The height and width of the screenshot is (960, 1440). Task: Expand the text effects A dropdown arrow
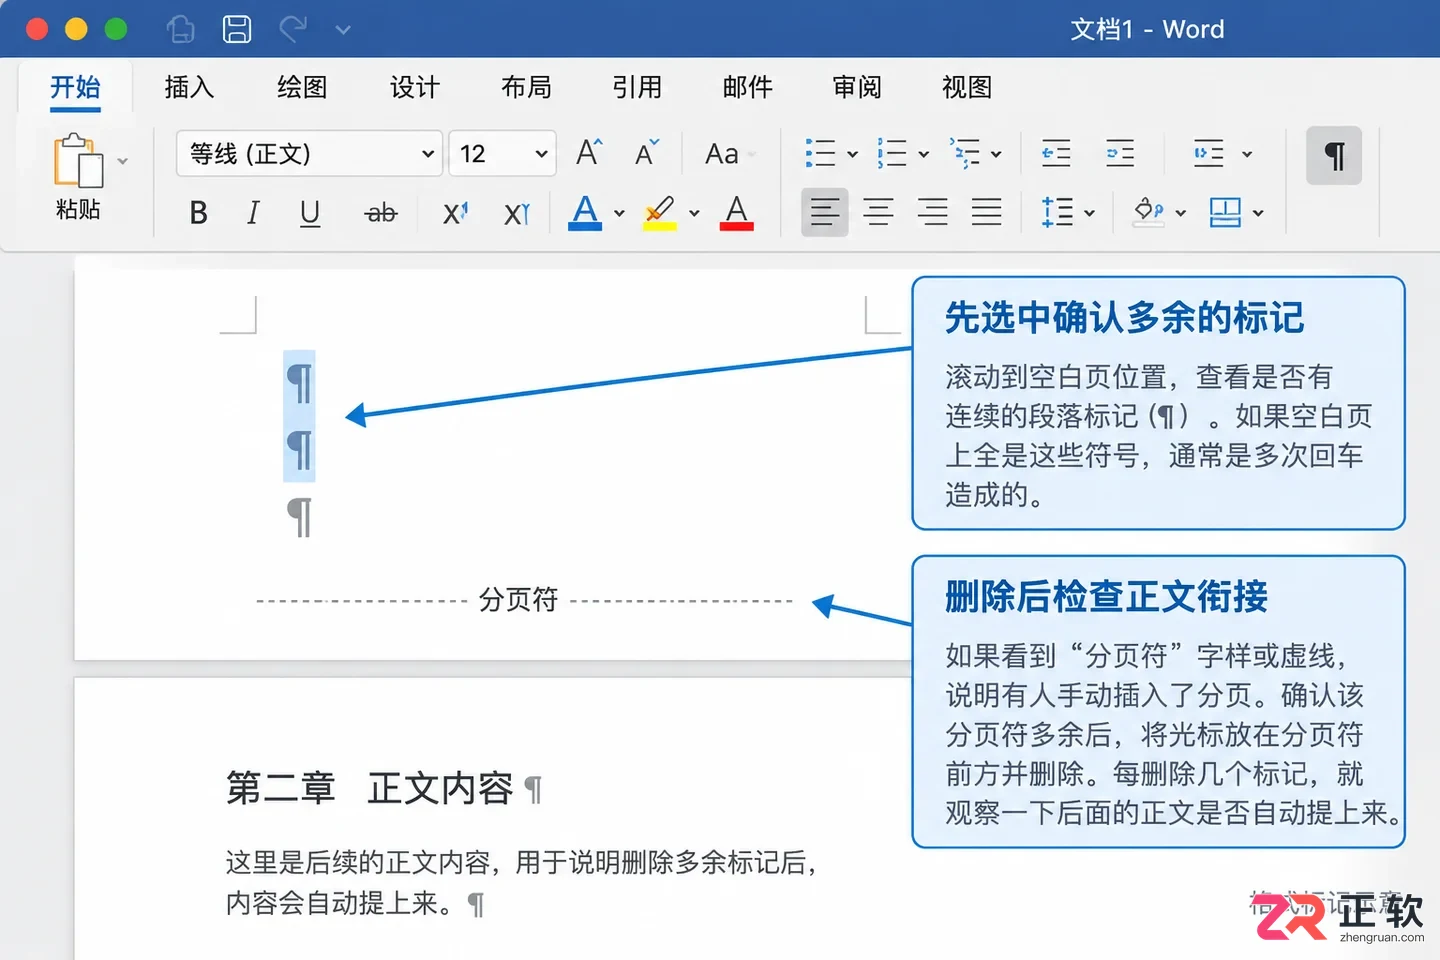[619, 213]
